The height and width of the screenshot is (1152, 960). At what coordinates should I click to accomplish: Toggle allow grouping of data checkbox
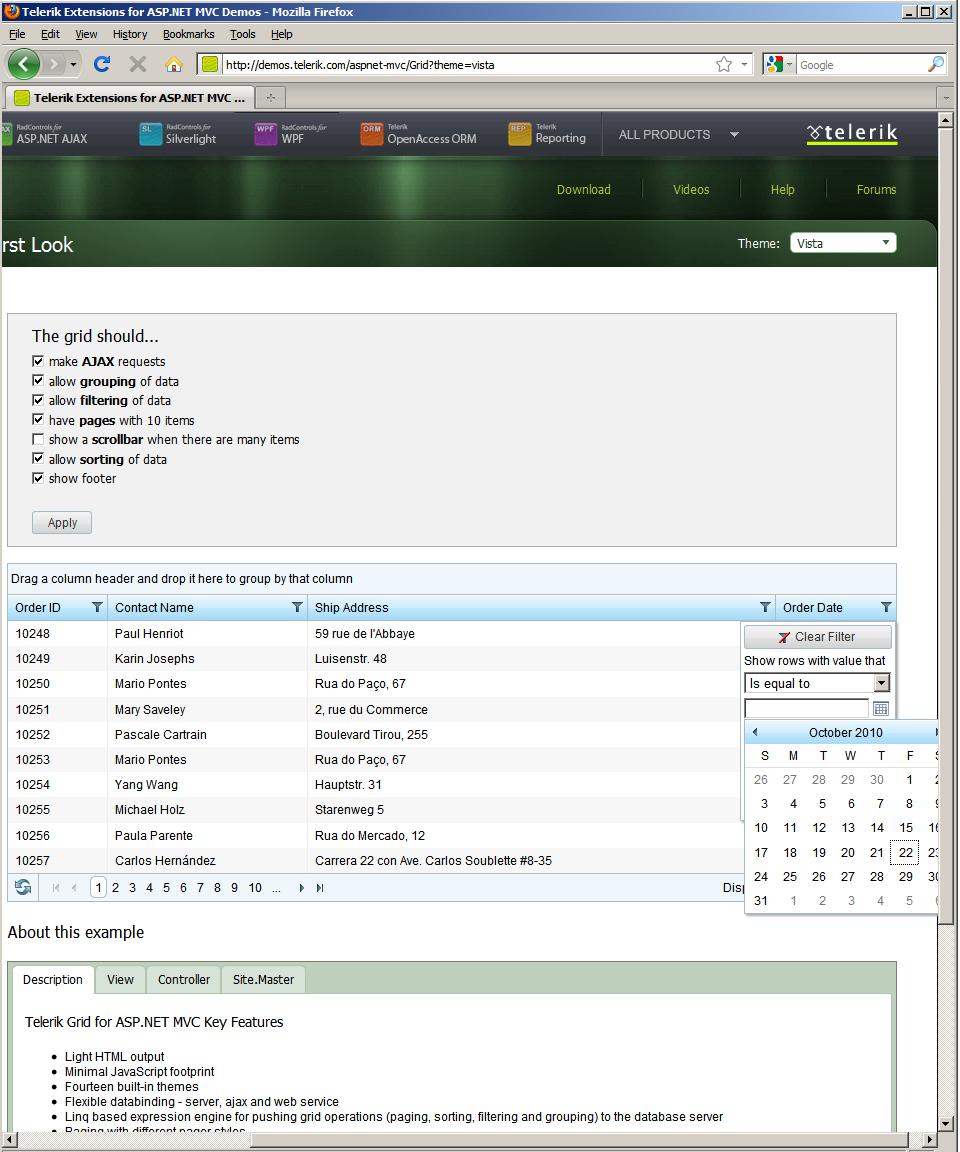click(x=38, y=381)
